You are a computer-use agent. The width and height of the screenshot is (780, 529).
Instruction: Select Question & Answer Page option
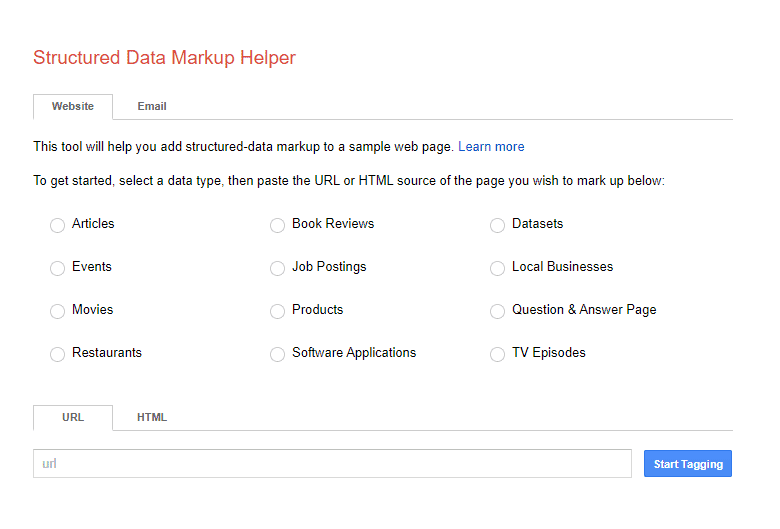coord(497,311)
